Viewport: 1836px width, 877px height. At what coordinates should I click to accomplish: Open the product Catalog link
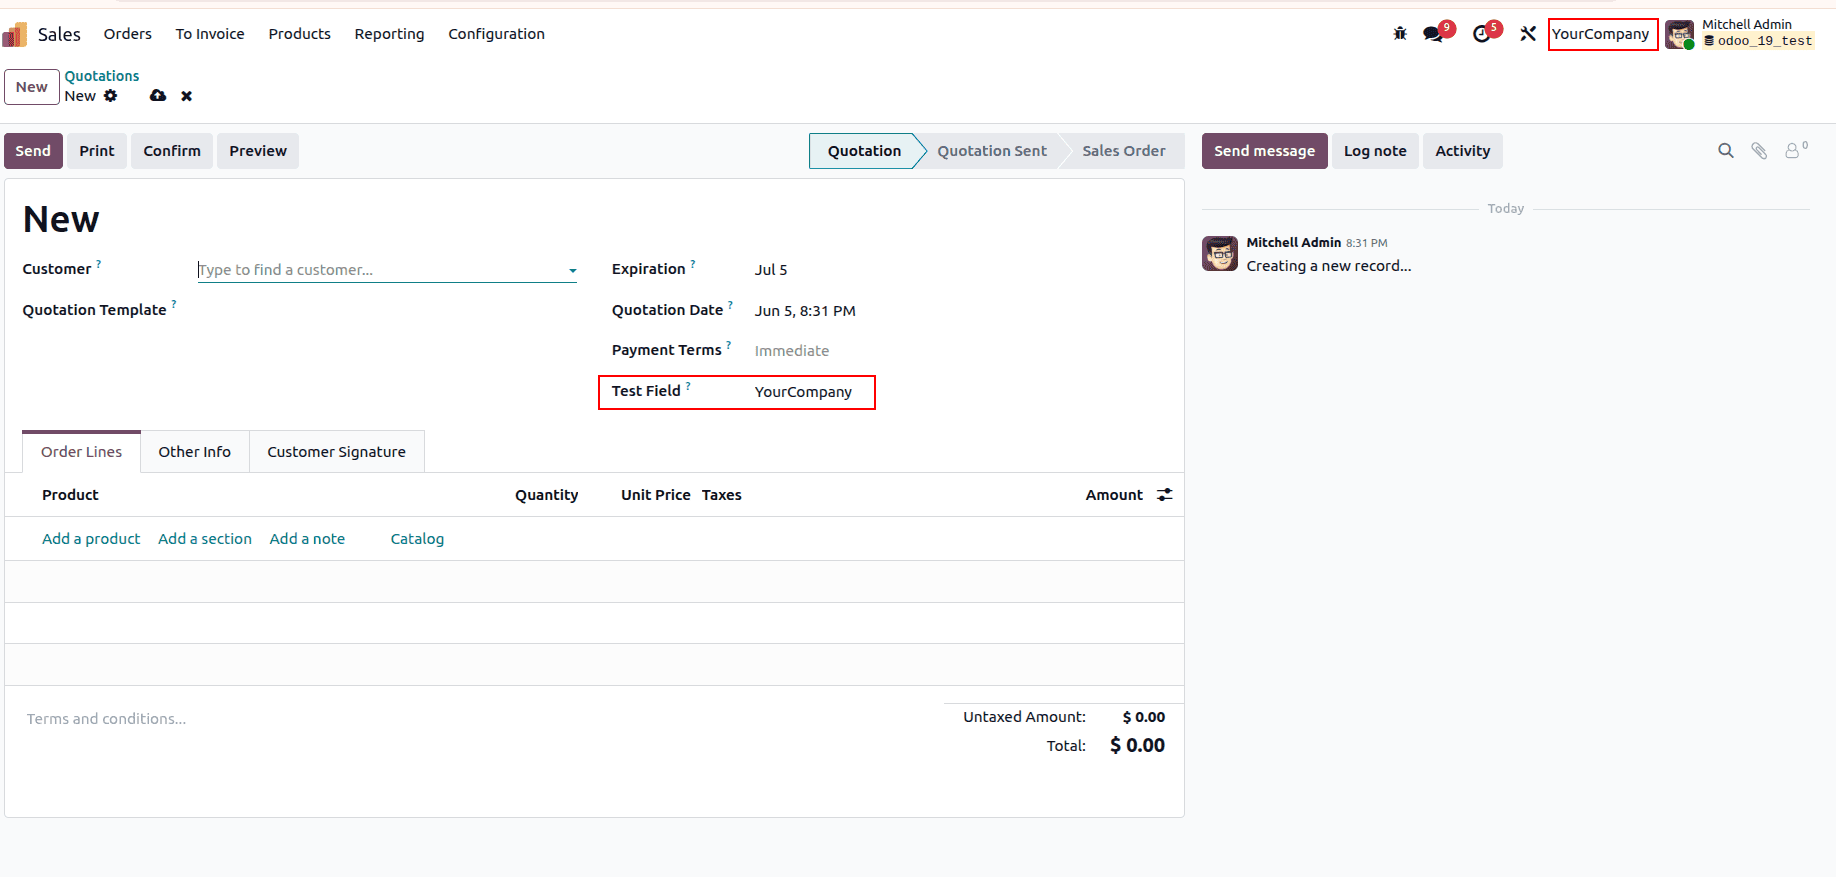click(x=417, y=539)
